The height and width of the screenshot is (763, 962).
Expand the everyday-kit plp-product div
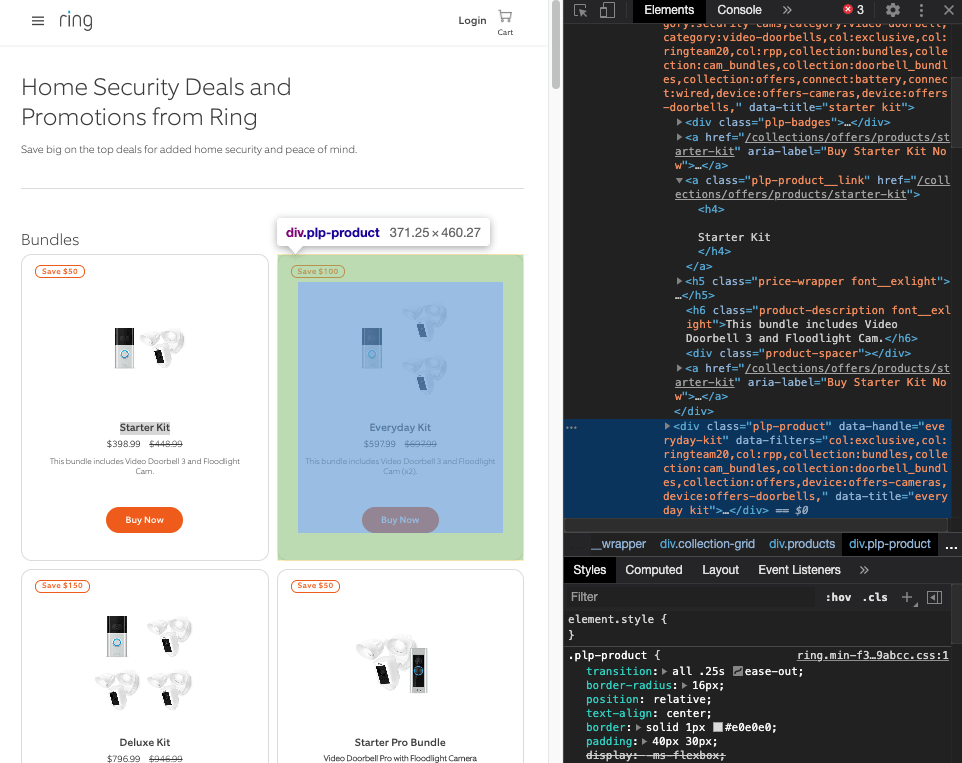pyautogui.click(x=668, y=426)
